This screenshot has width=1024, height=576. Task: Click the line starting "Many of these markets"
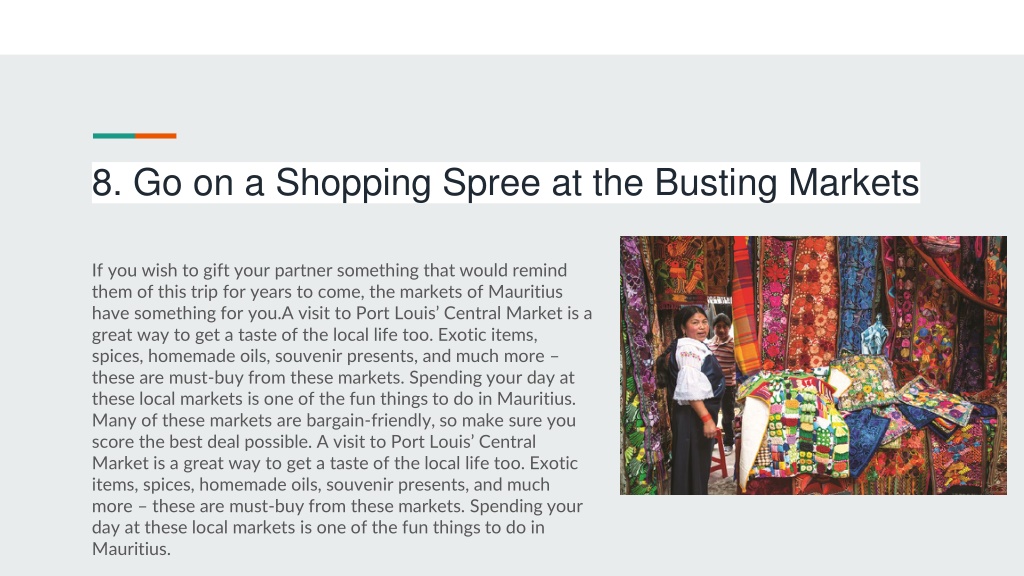point(334,420)
